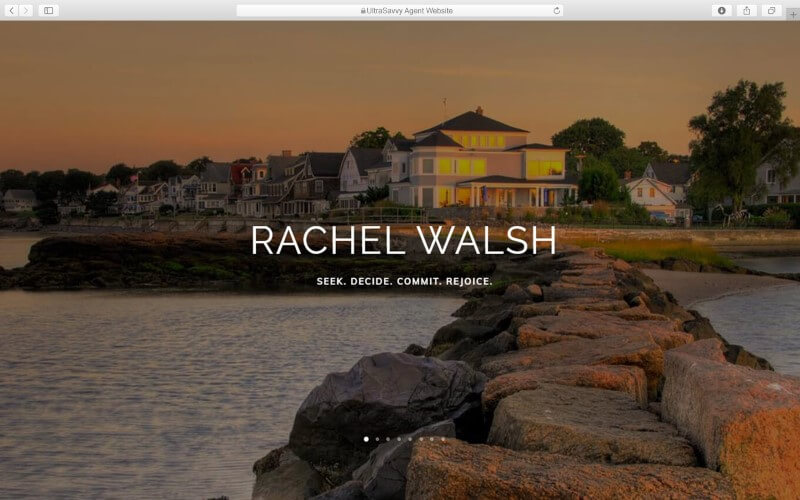The height and width of the screenshot is (500, 800).
Task: Open the Share menu in the toolbar
Action: (x=747, y=10)
